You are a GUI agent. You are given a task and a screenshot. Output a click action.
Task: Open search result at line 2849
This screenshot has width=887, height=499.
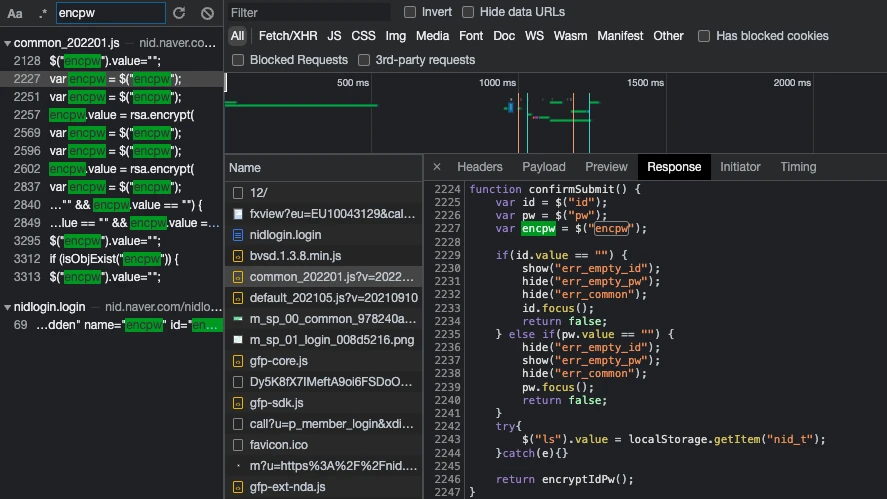pyautogui.click(x=112, y=223)
